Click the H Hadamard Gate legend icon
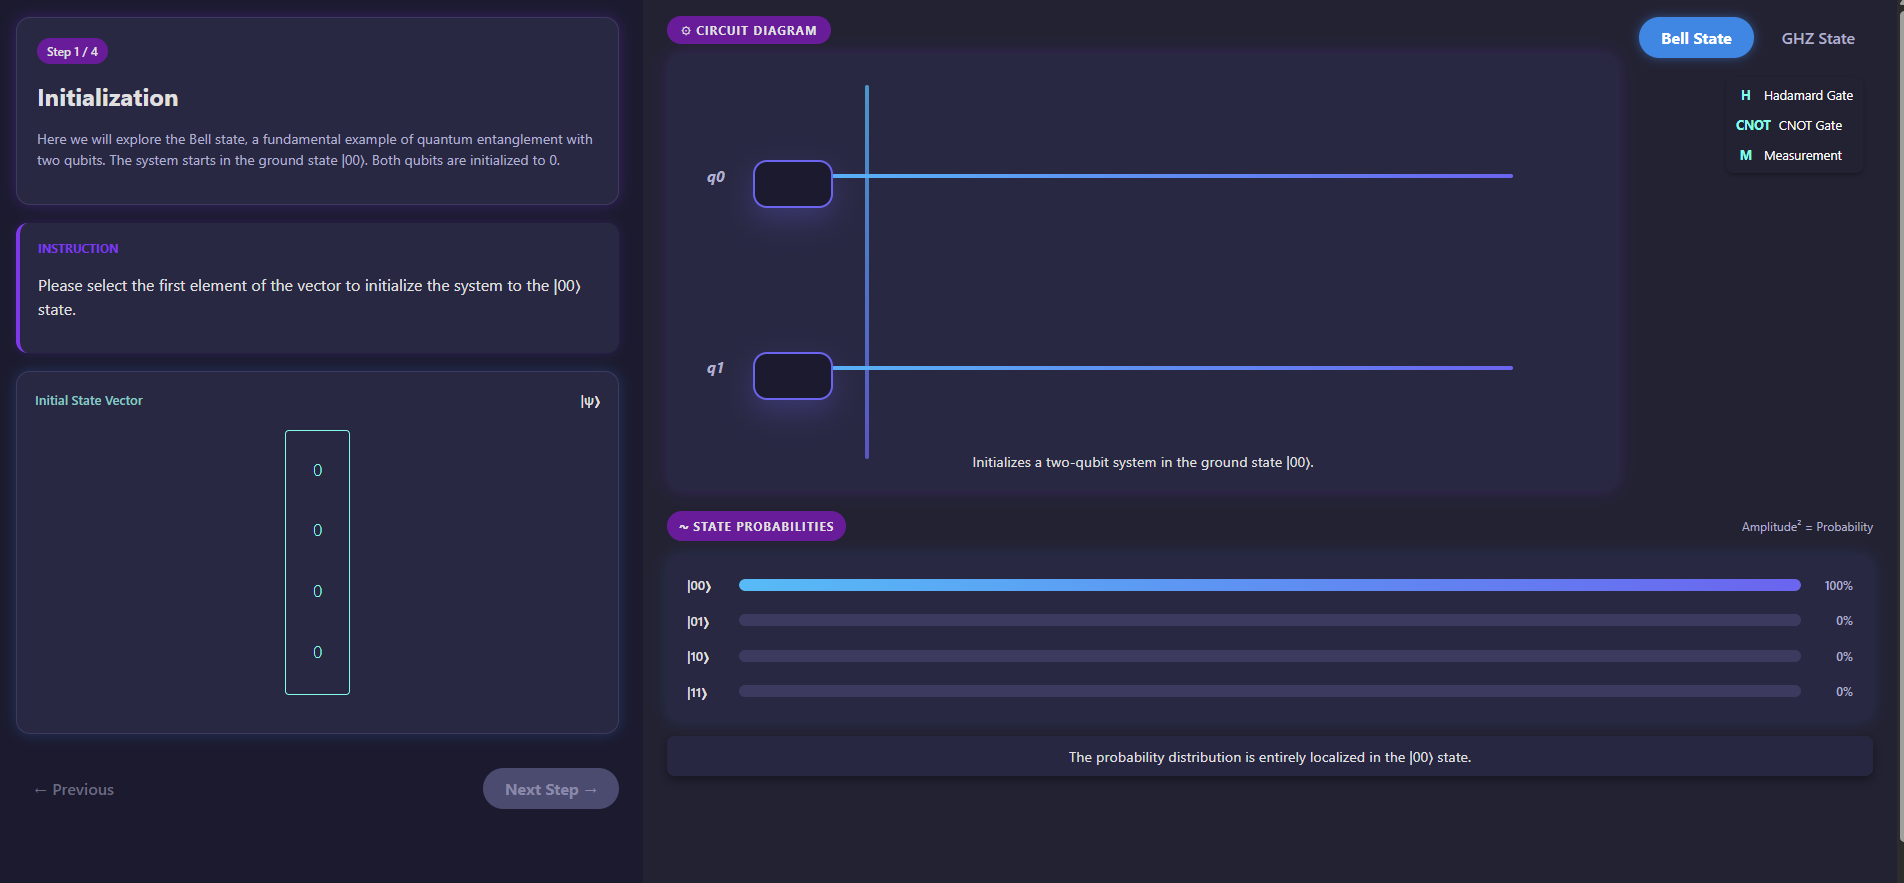 [x=1745, y=95]
